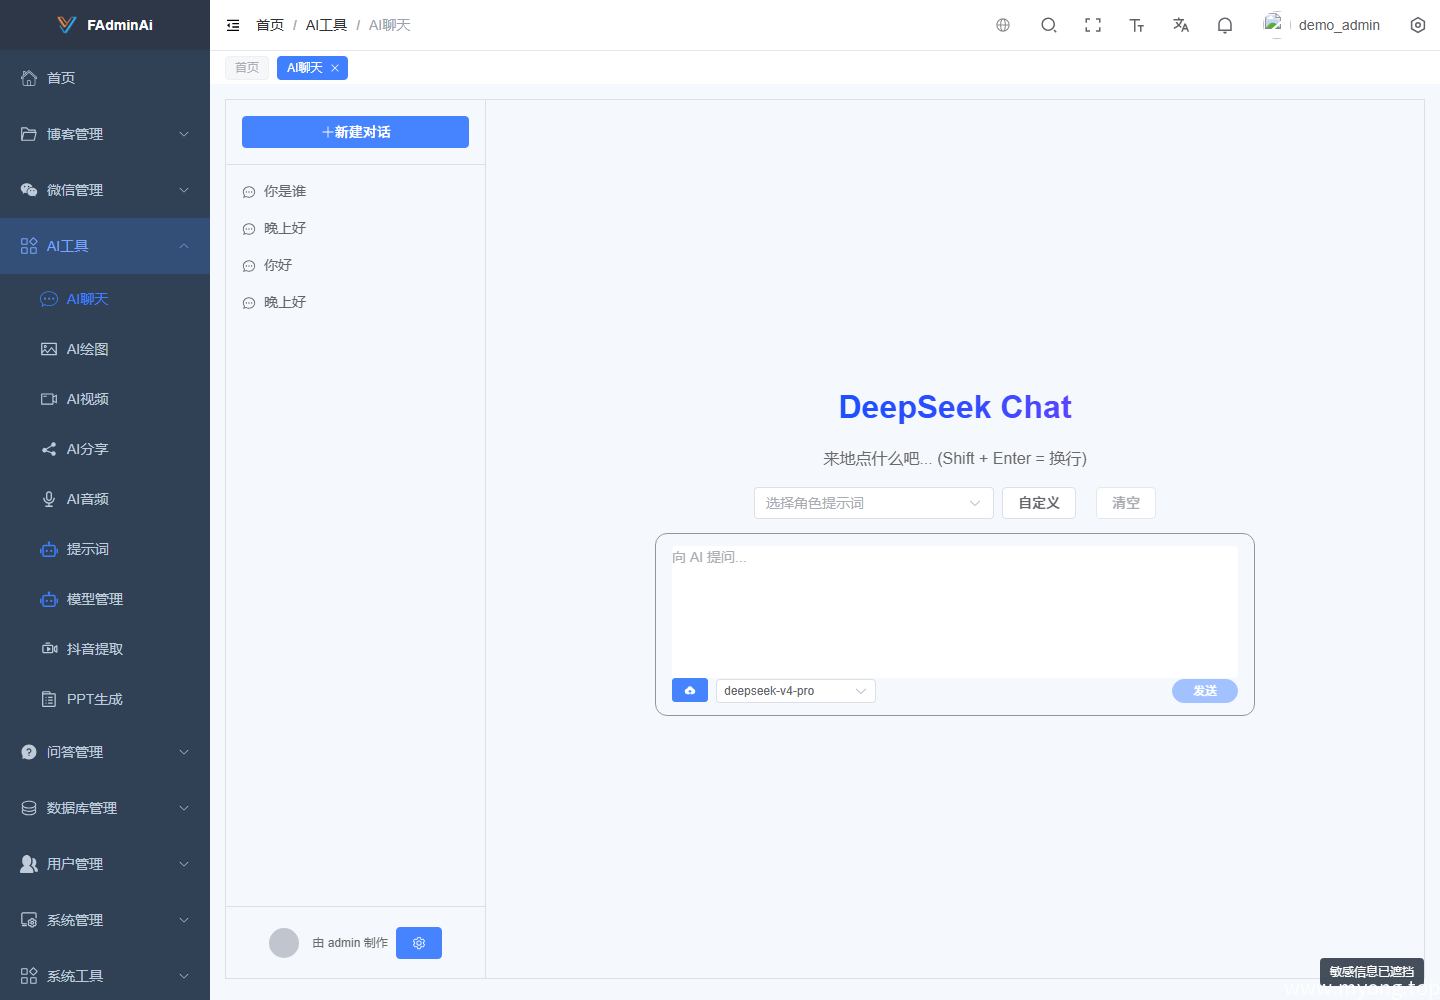Close the AI聊天 tab
The width and height of the screenshot is (1440, 1000).
(335, 68)
